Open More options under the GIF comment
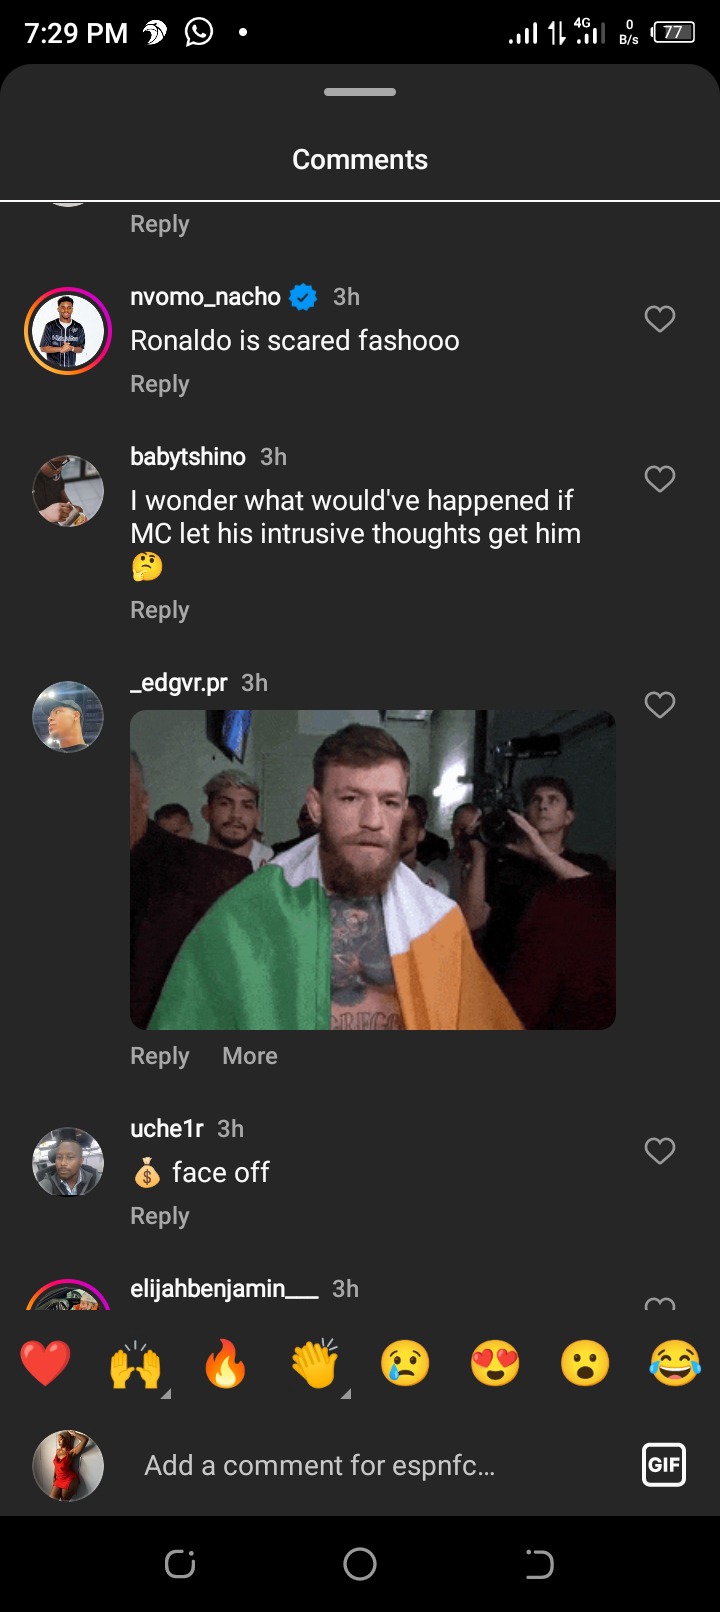The height and width of the screenshot is (1612, 720). 250,1056
